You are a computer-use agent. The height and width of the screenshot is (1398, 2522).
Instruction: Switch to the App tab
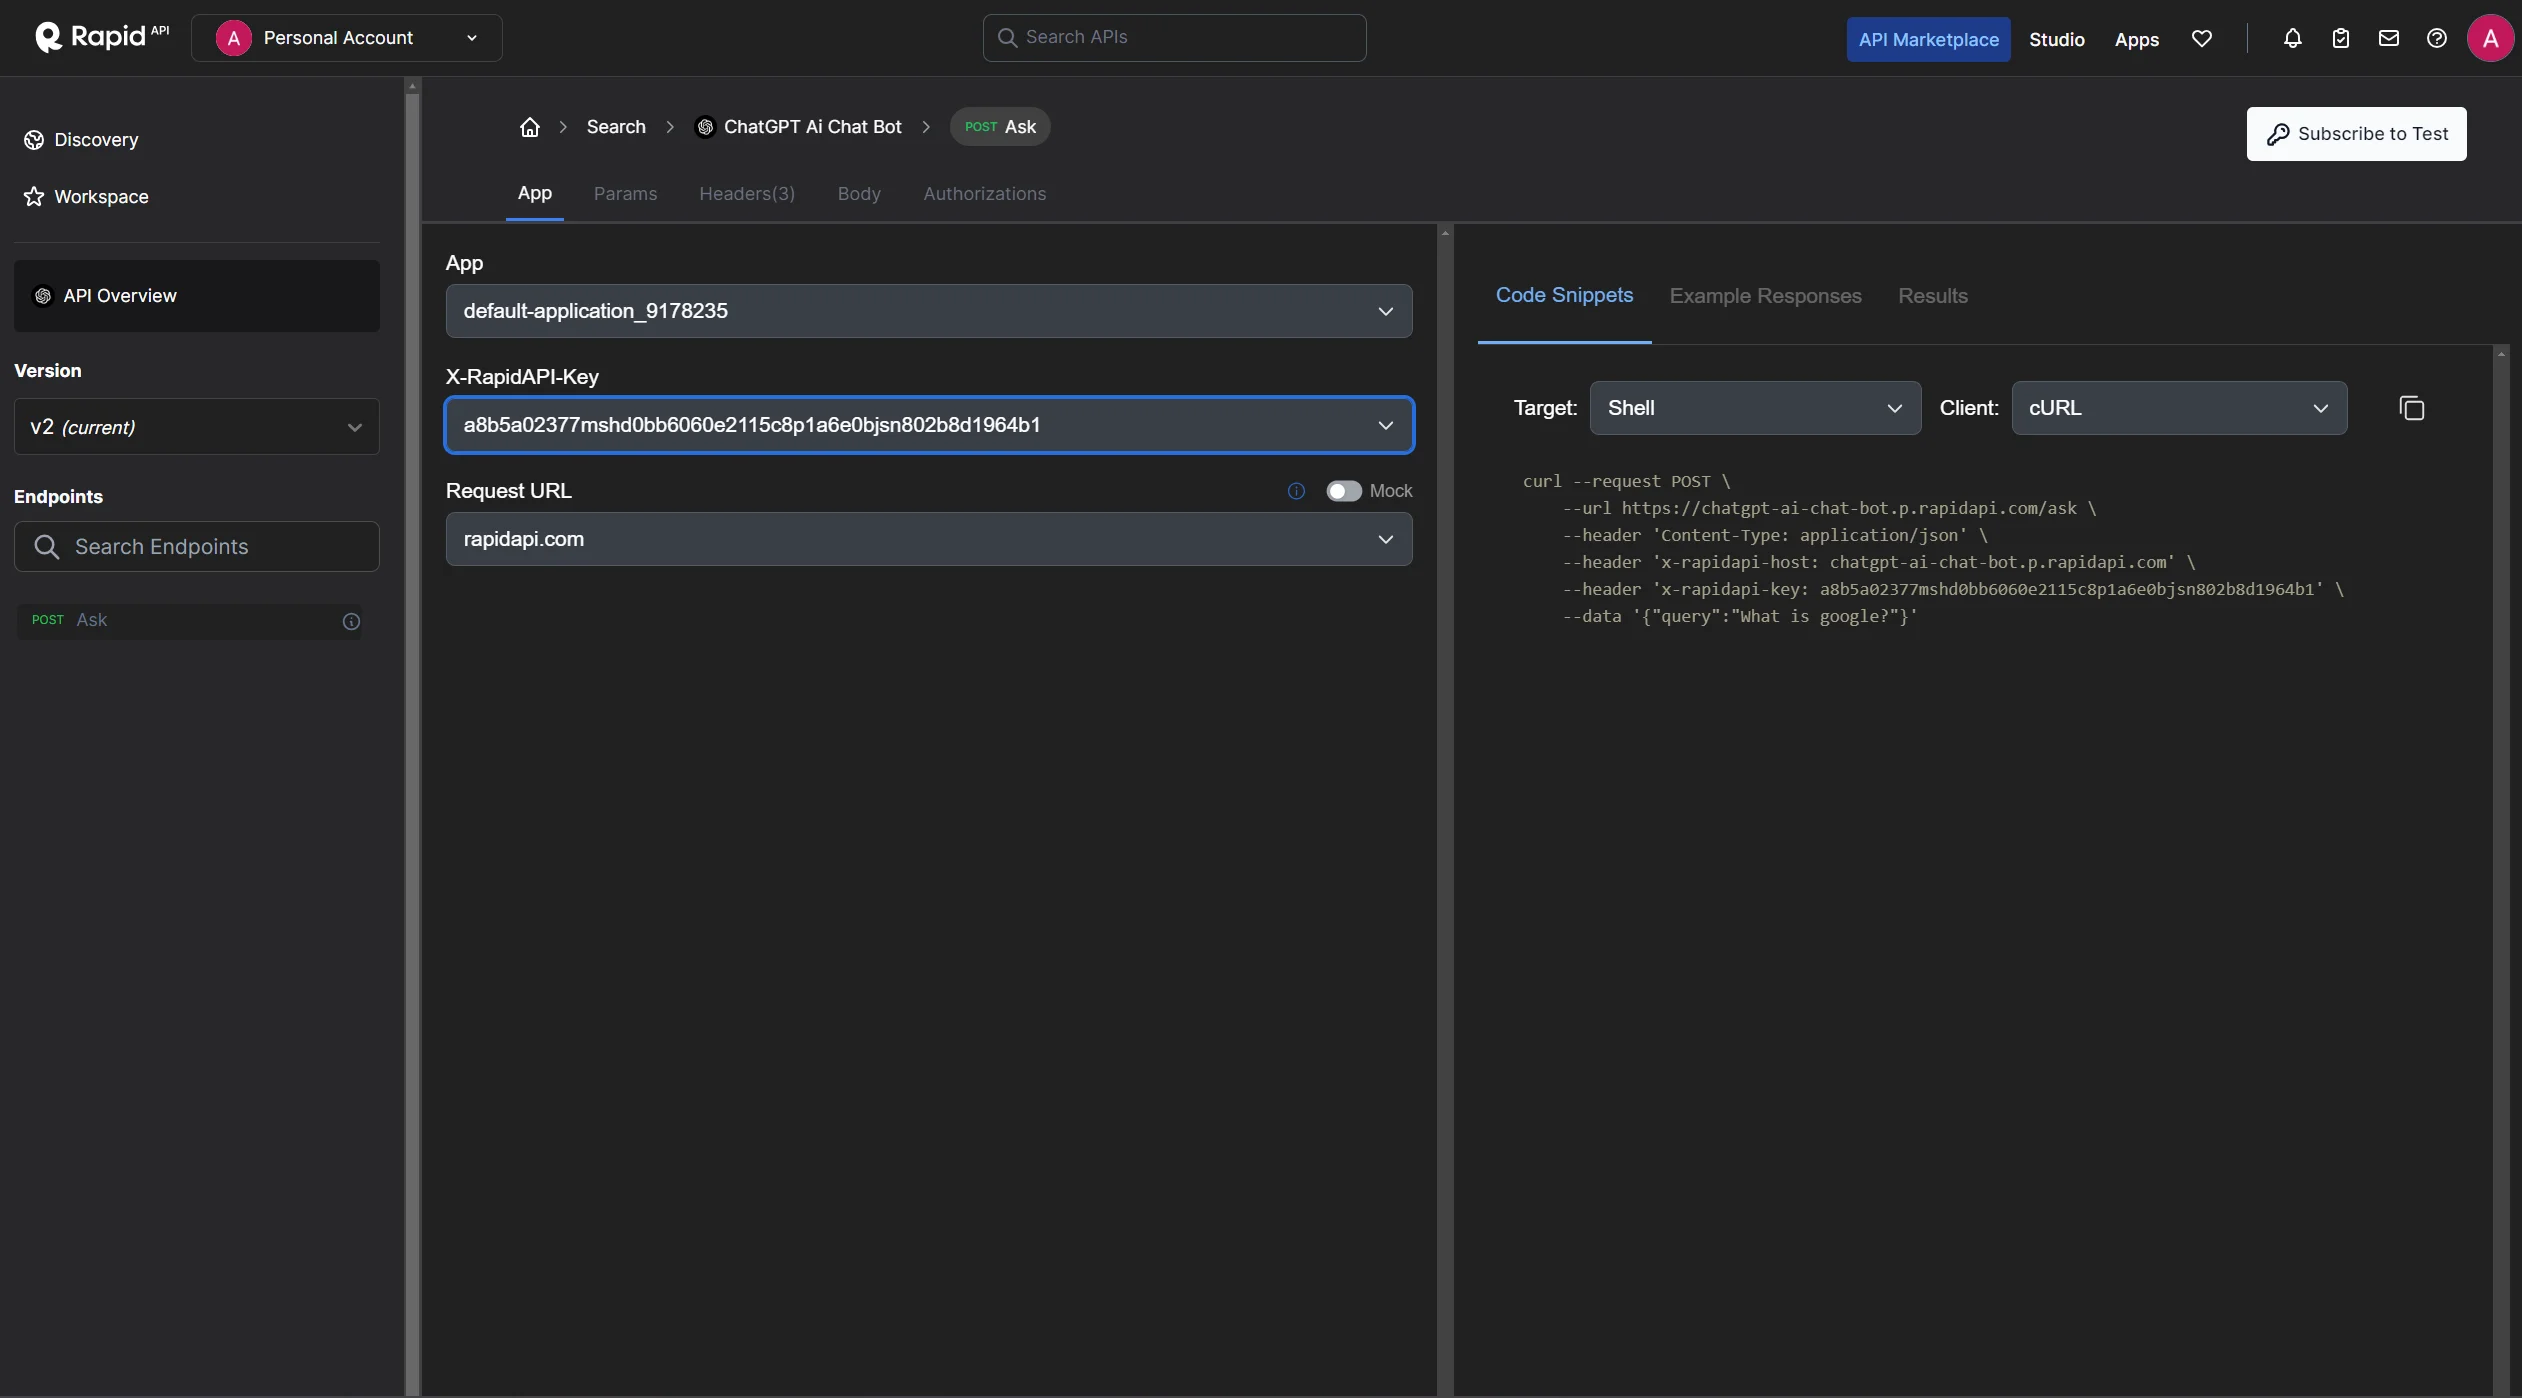click(x=535, y=194)
